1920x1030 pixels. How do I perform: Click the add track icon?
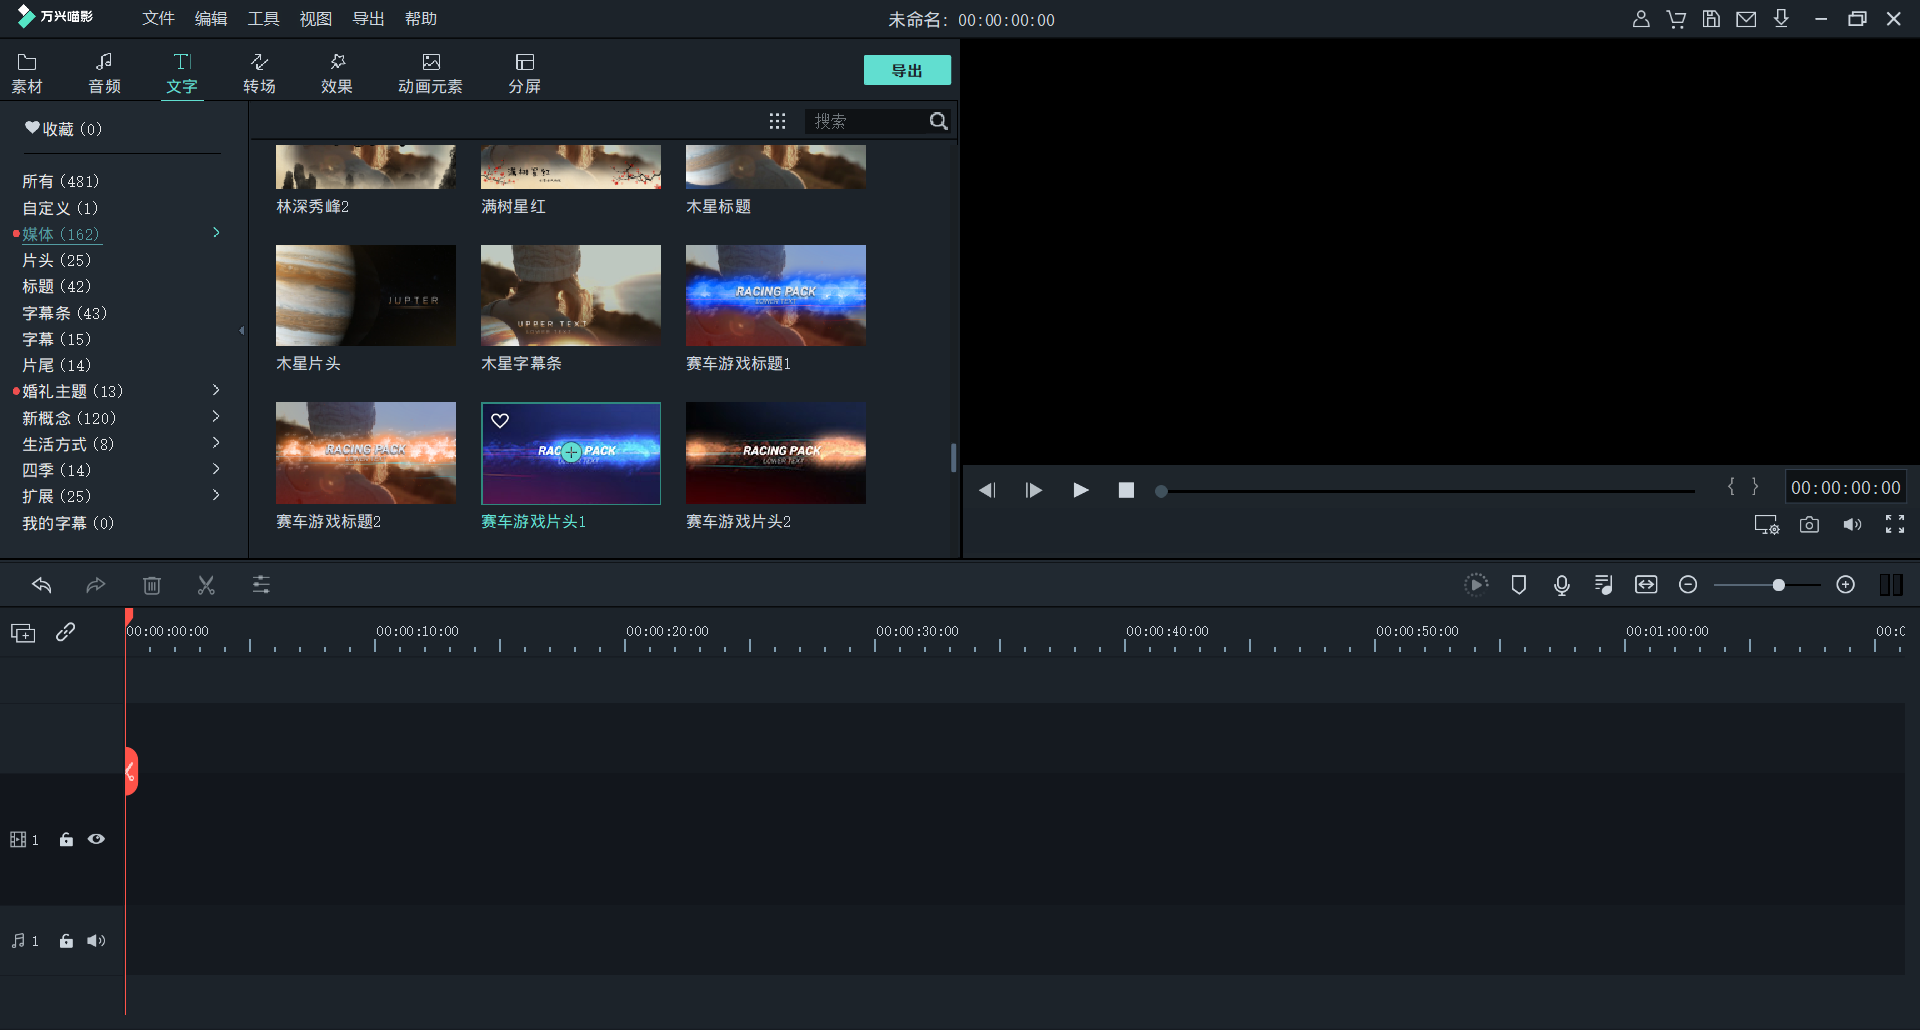23,633
